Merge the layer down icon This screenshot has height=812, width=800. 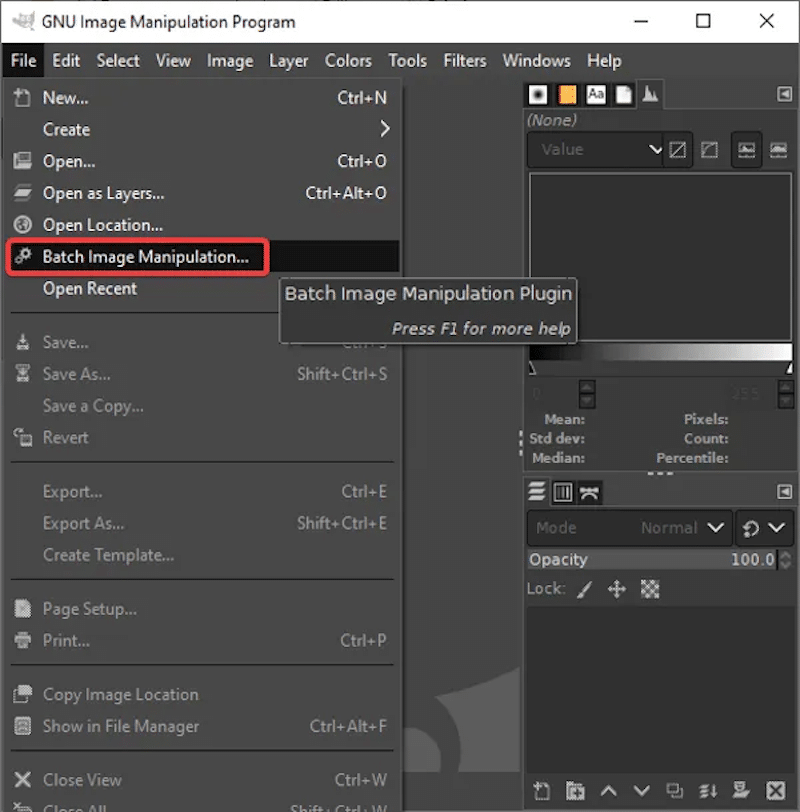[707, 790]
